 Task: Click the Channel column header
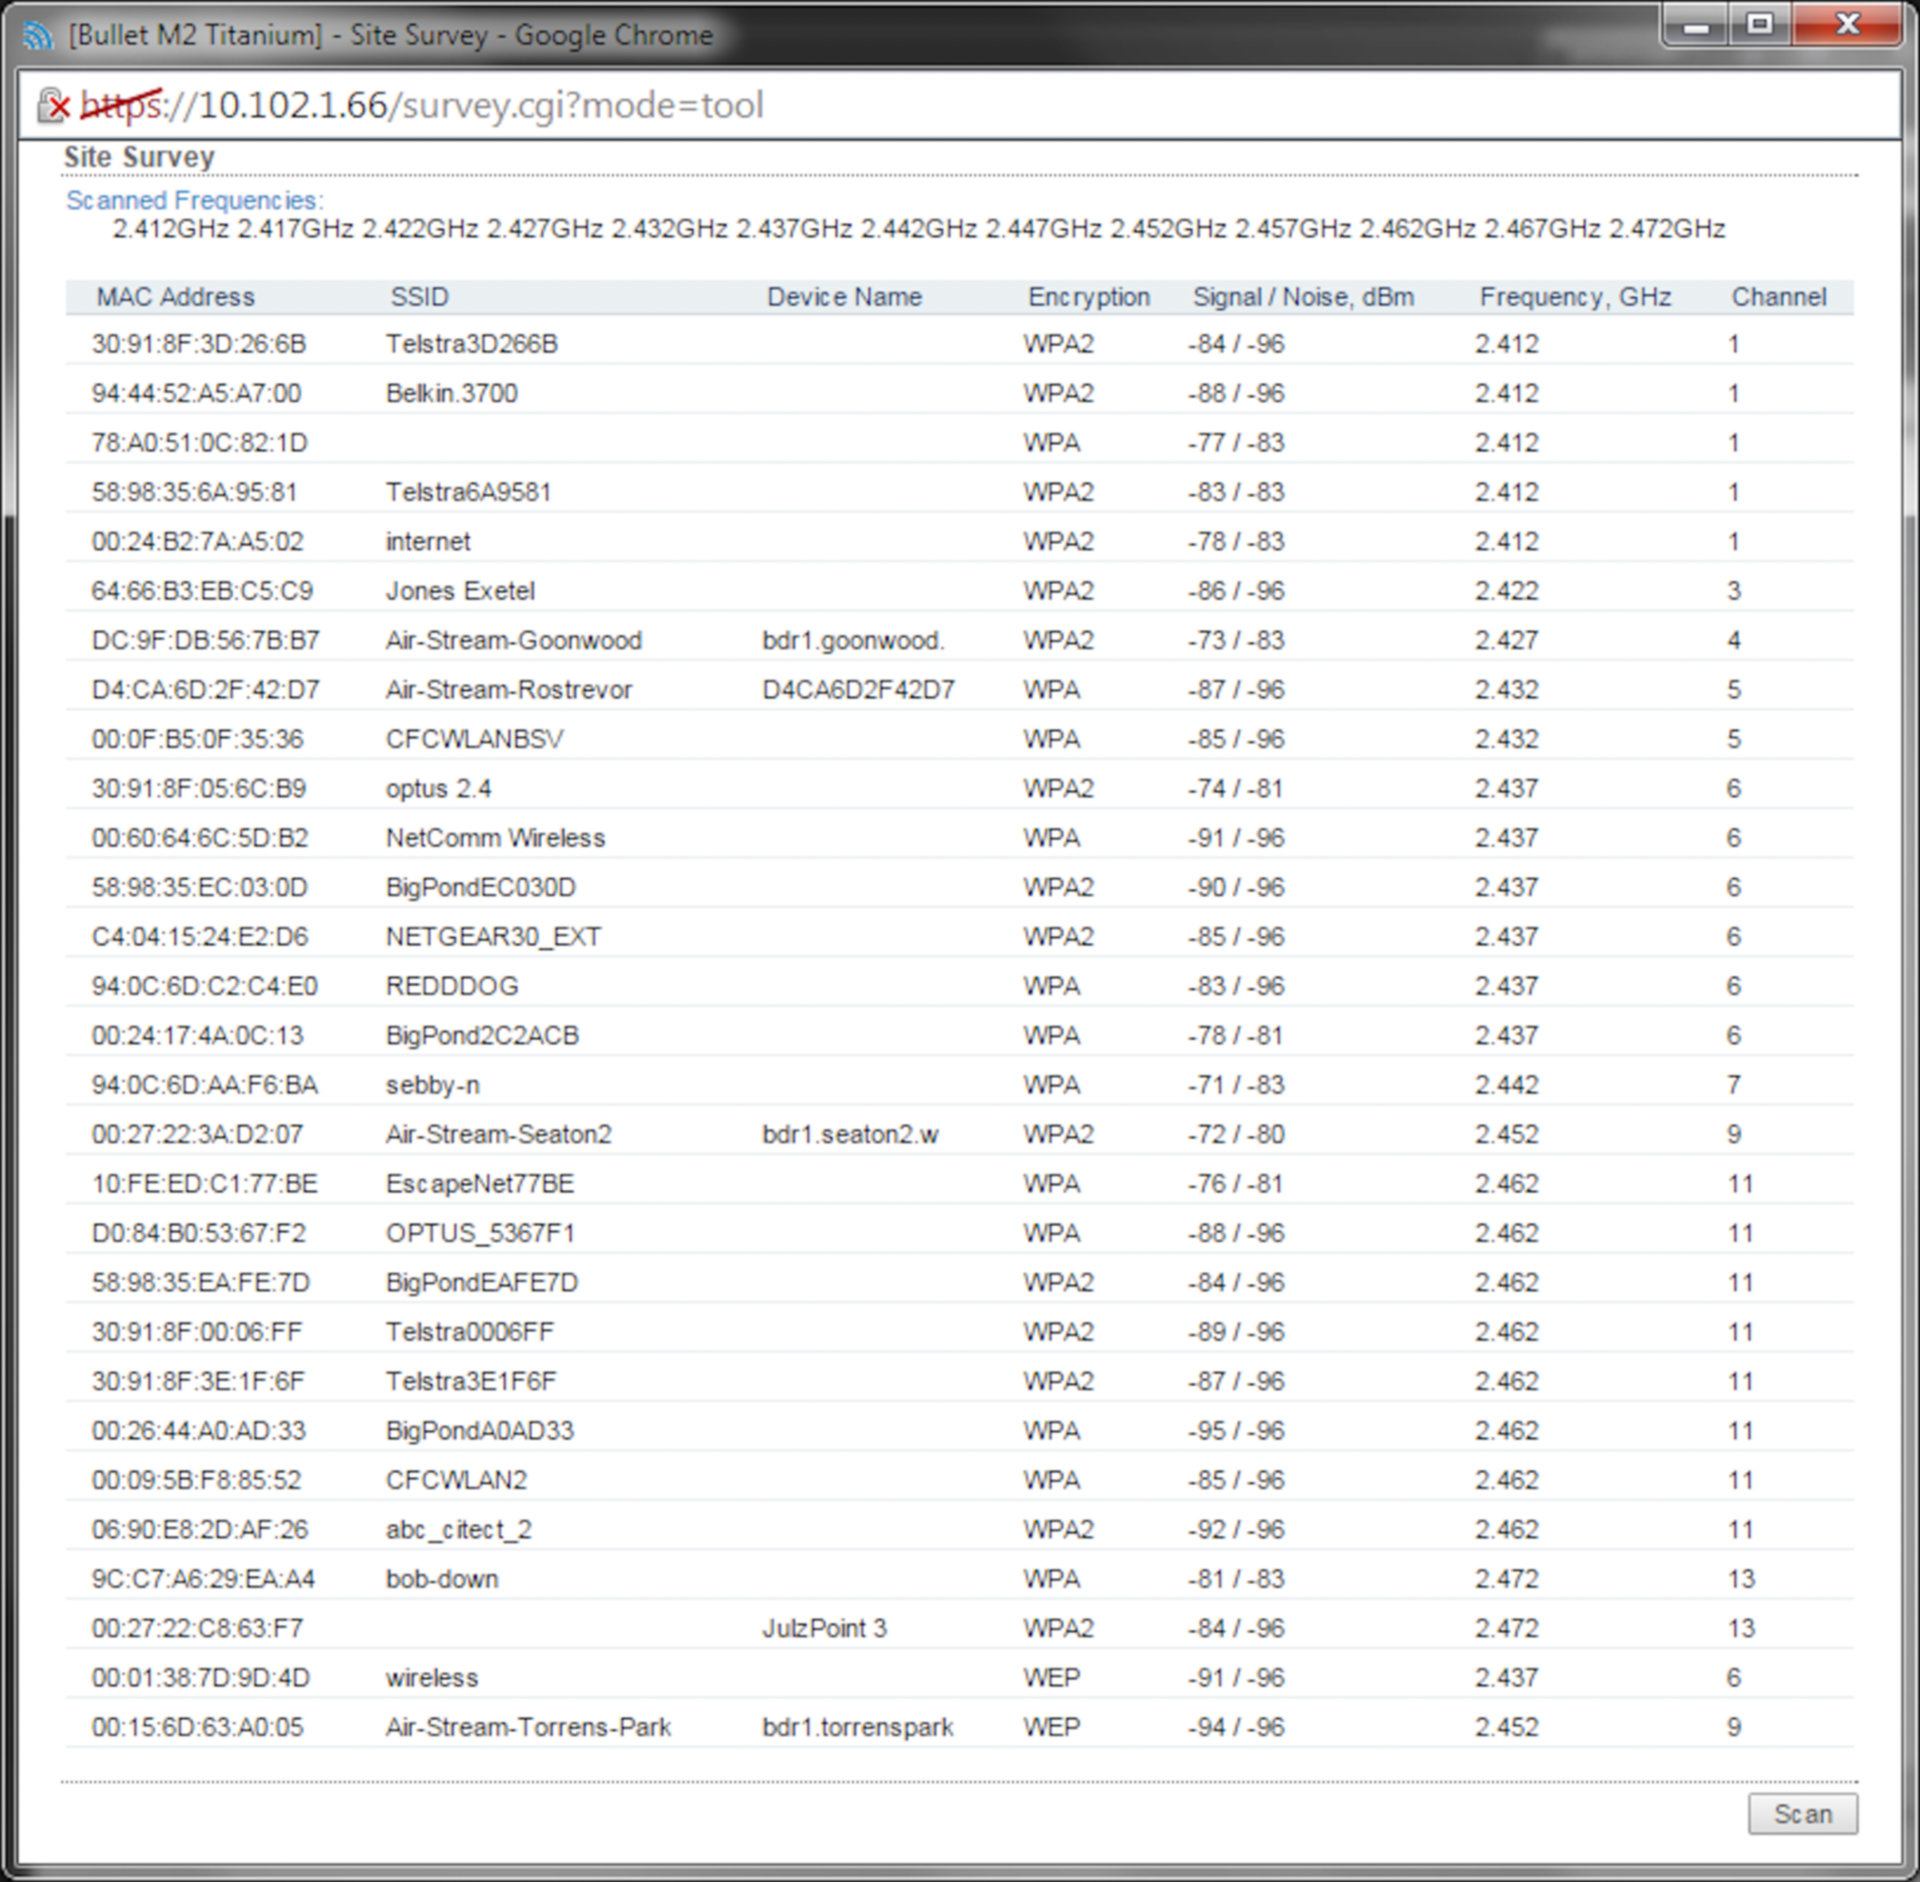(x=1779, y=297)
